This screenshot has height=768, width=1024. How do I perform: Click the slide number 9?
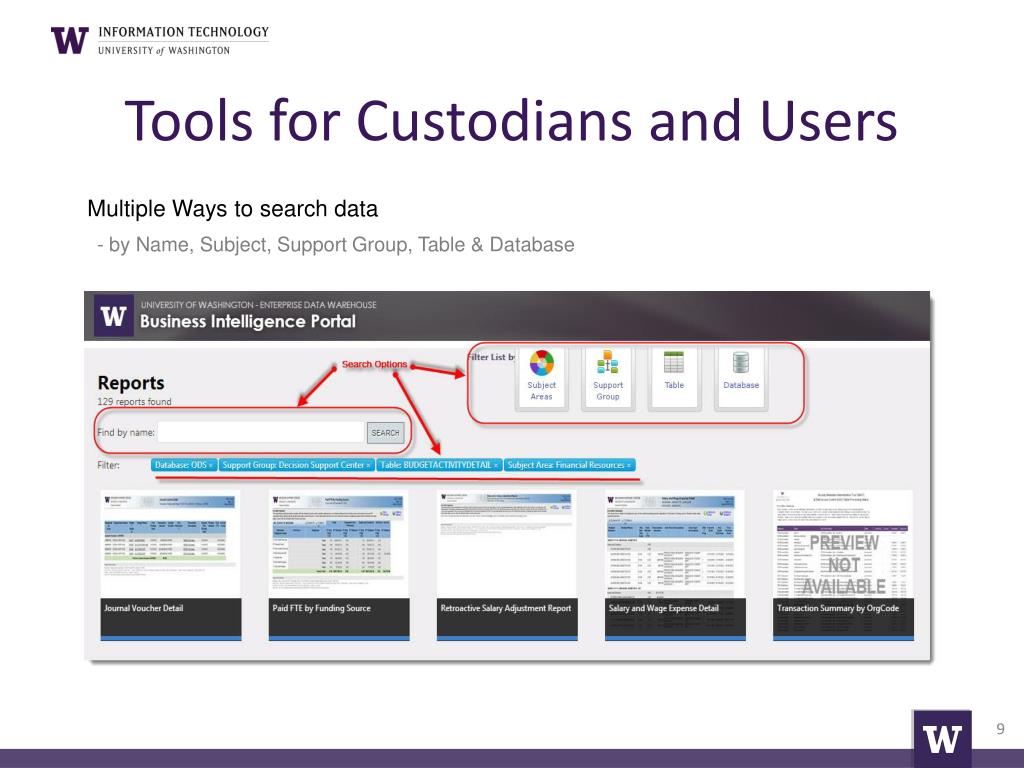[1000, 728]
